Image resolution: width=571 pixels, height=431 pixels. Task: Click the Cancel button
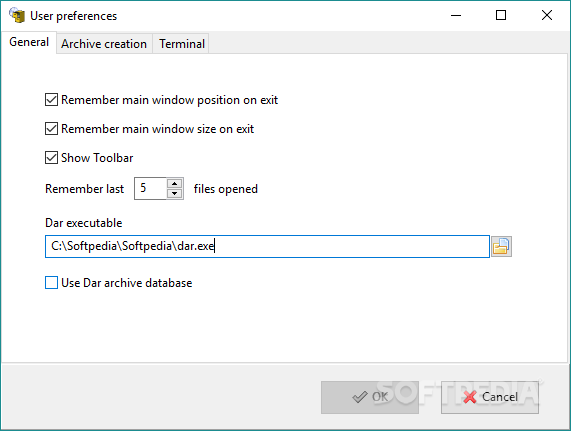coord(490,397)
